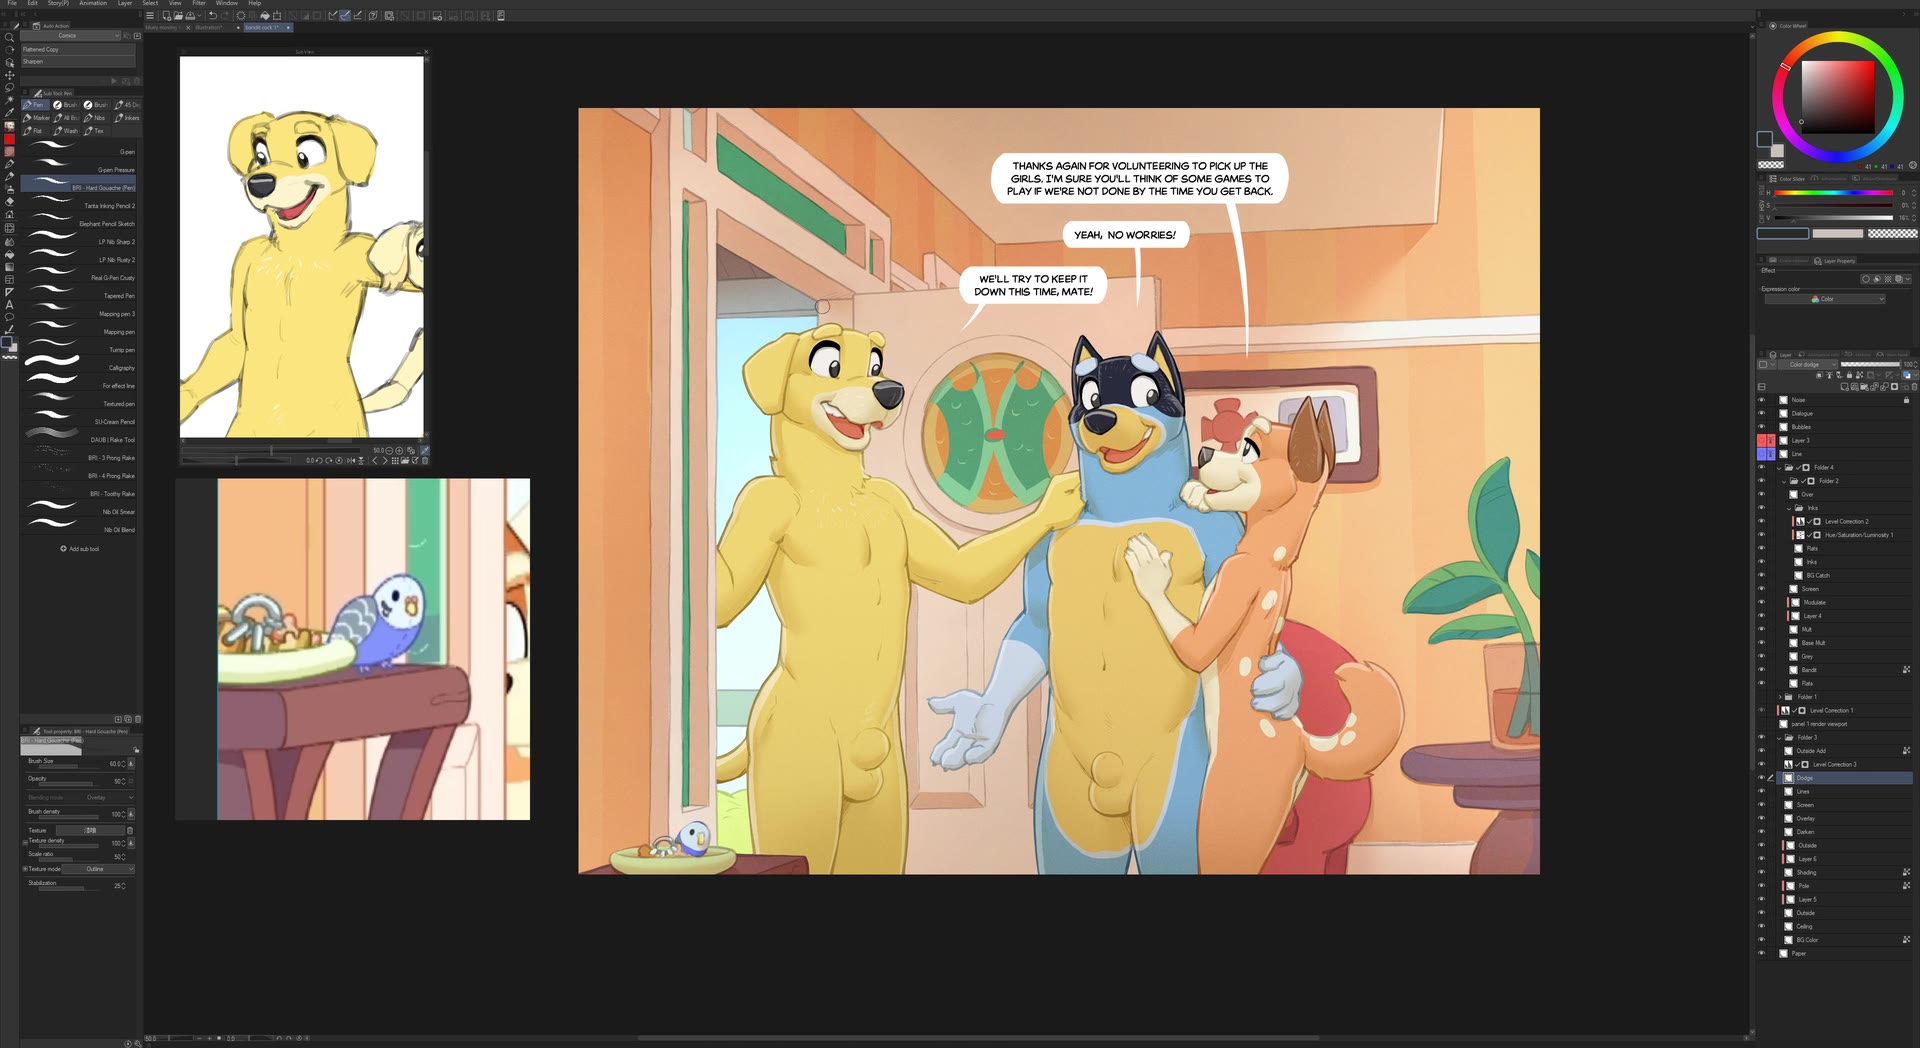
Task: Select the Wash sub tool group
Action: coord(67,131)
